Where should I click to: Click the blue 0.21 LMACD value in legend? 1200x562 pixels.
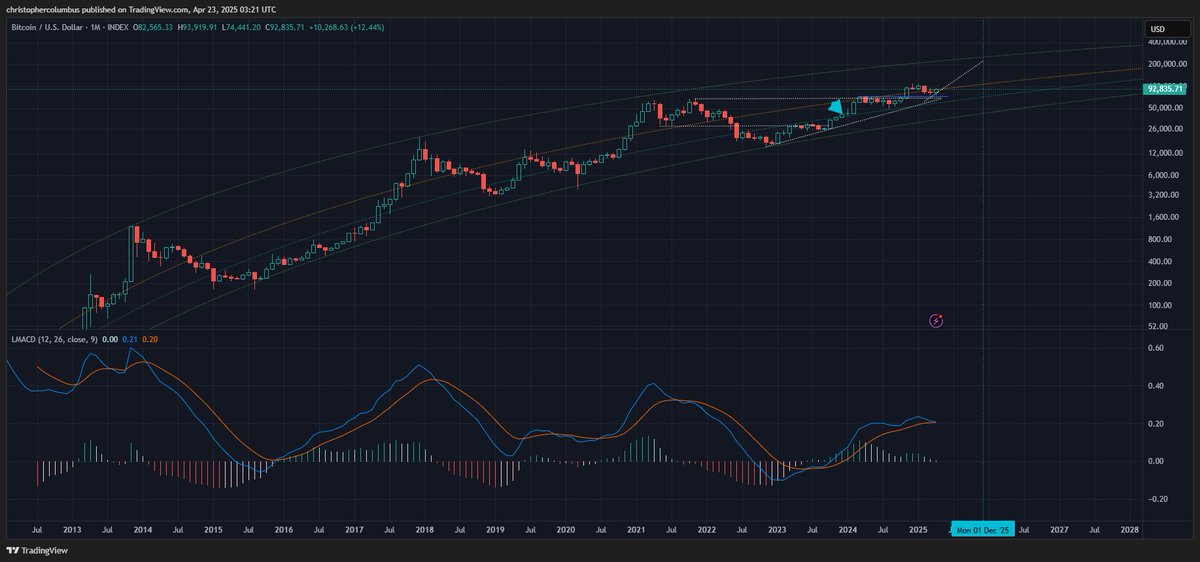[x=129, y=340]
